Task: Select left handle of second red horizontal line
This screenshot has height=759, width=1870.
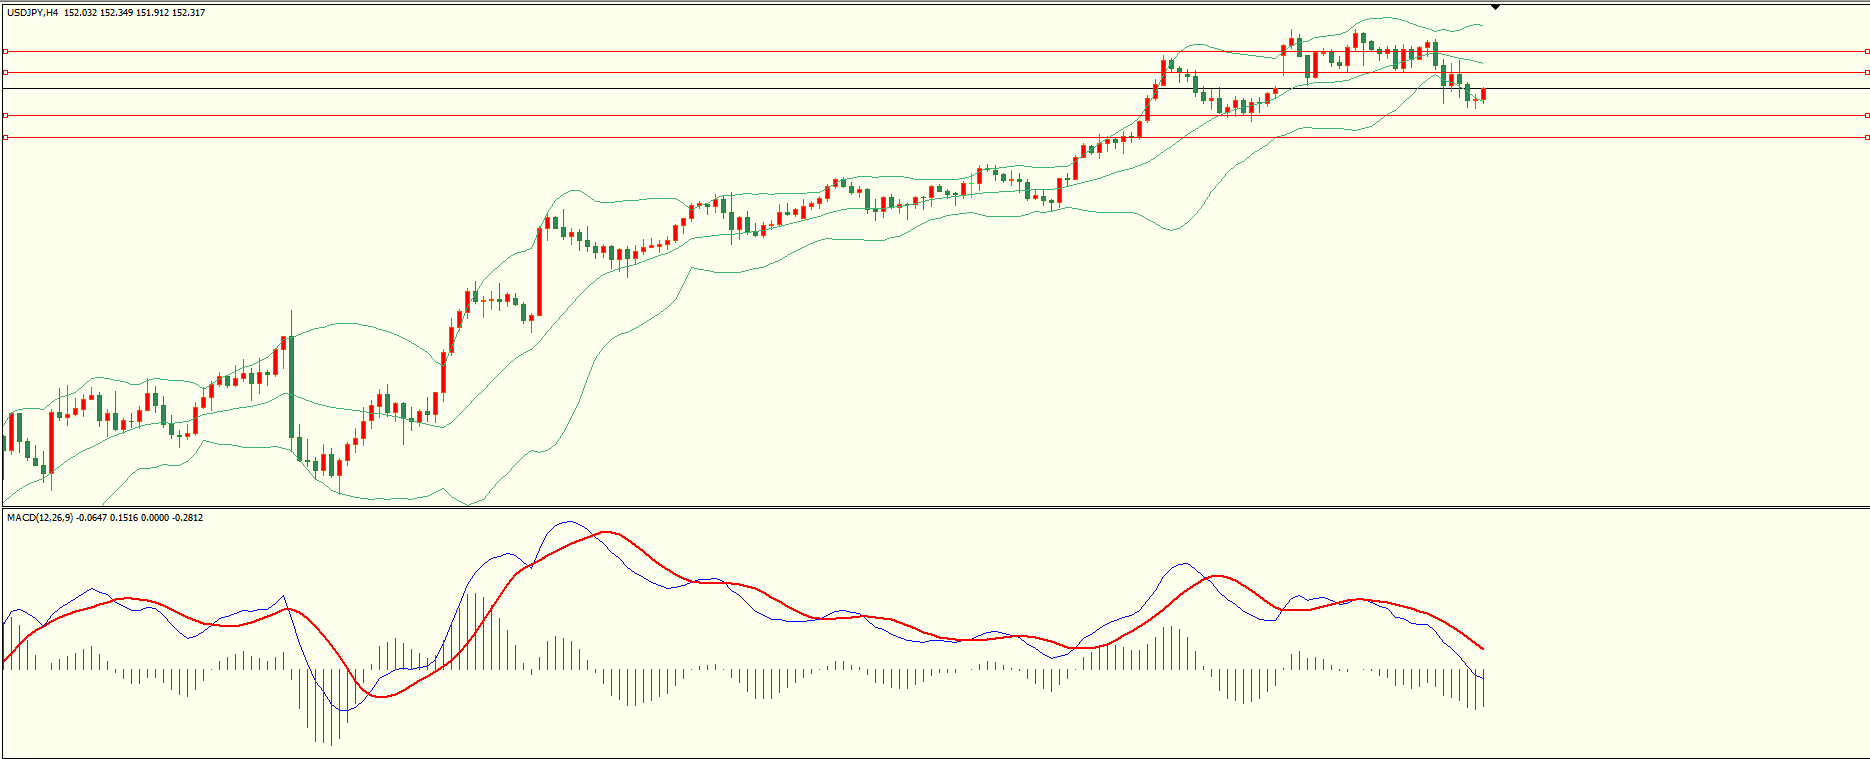Action: coord(5,72)
